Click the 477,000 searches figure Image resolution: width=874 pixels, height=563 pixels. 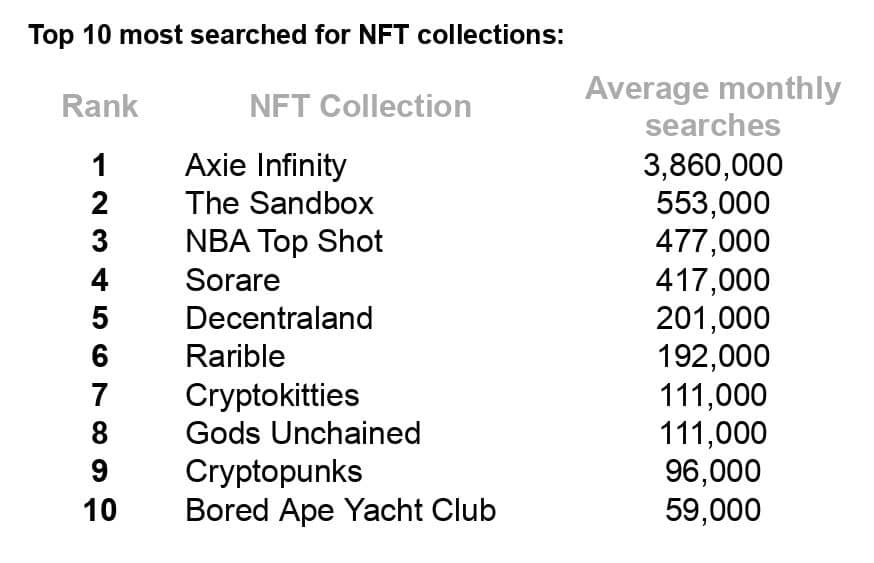(713, 242)
